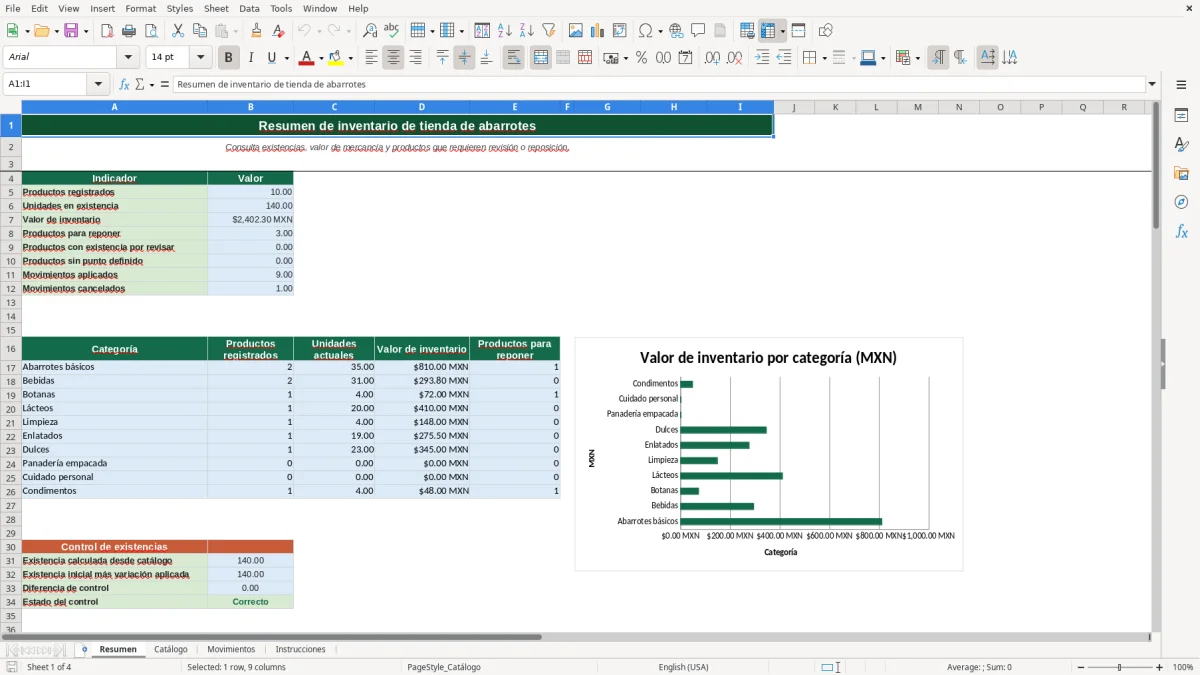Apply the red Font Color swatch
Image resolution: width=1200 pixels, height=675 pixels.
pos(307,58)
